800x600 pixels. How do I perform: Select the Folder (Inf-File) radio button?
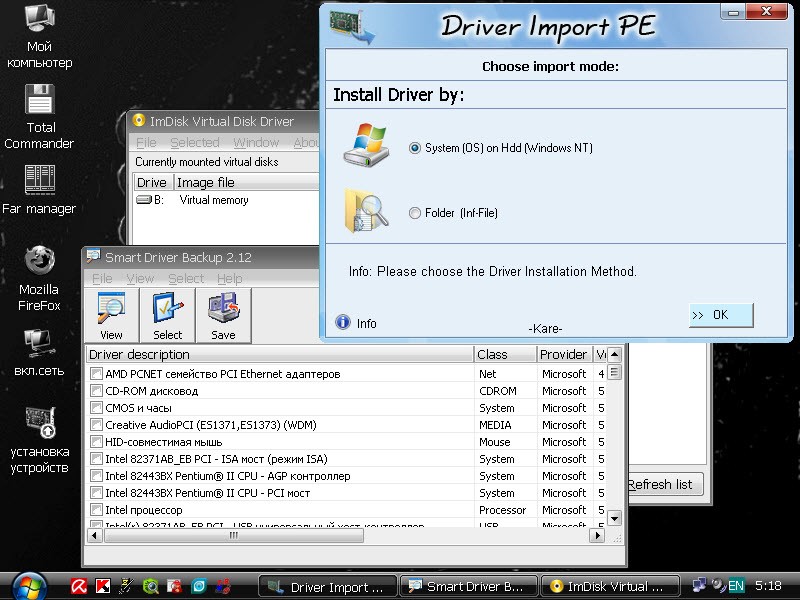(415, 213)
